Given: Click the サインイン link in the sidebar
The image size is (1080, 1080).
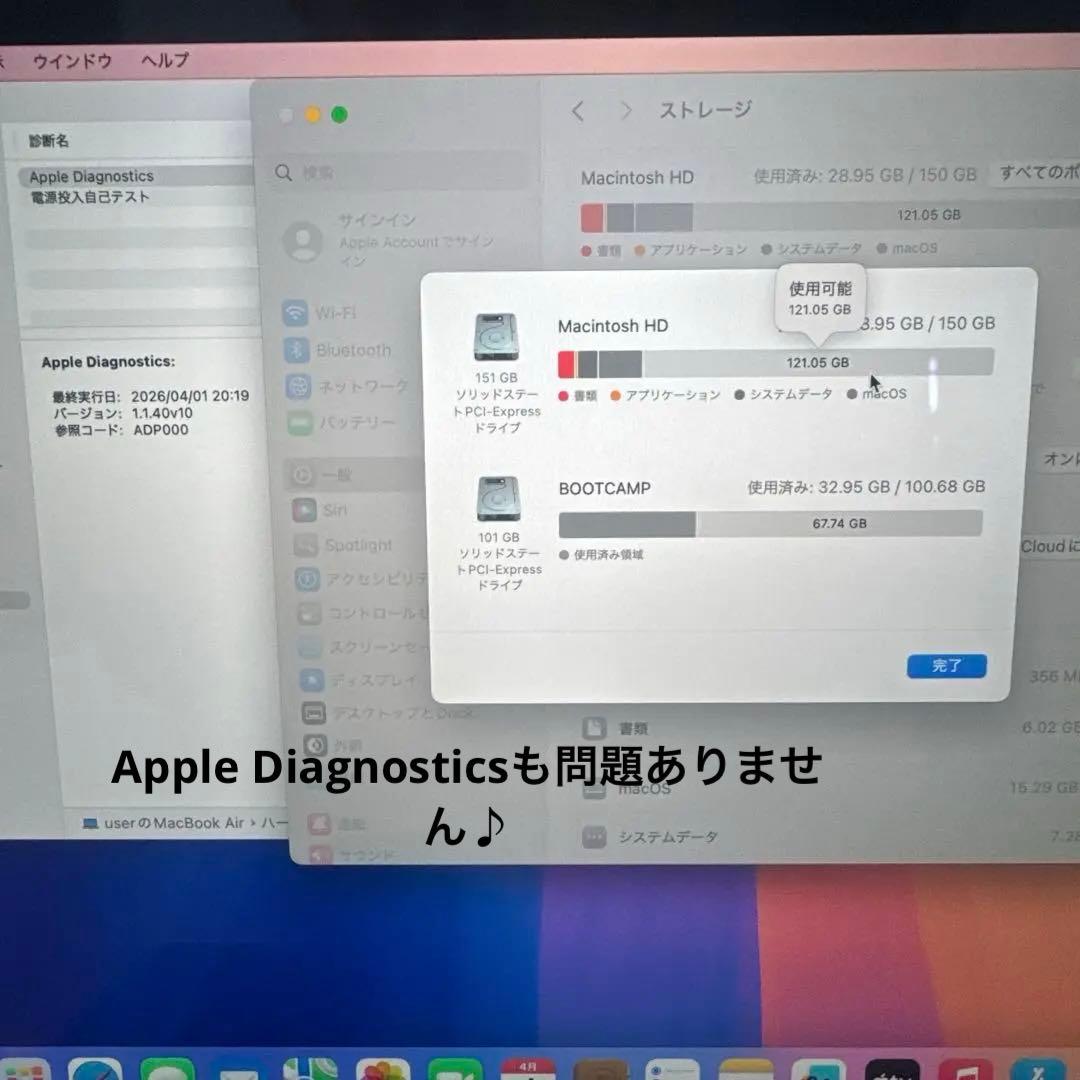Looking at the screenshot, I should point(377,220).
